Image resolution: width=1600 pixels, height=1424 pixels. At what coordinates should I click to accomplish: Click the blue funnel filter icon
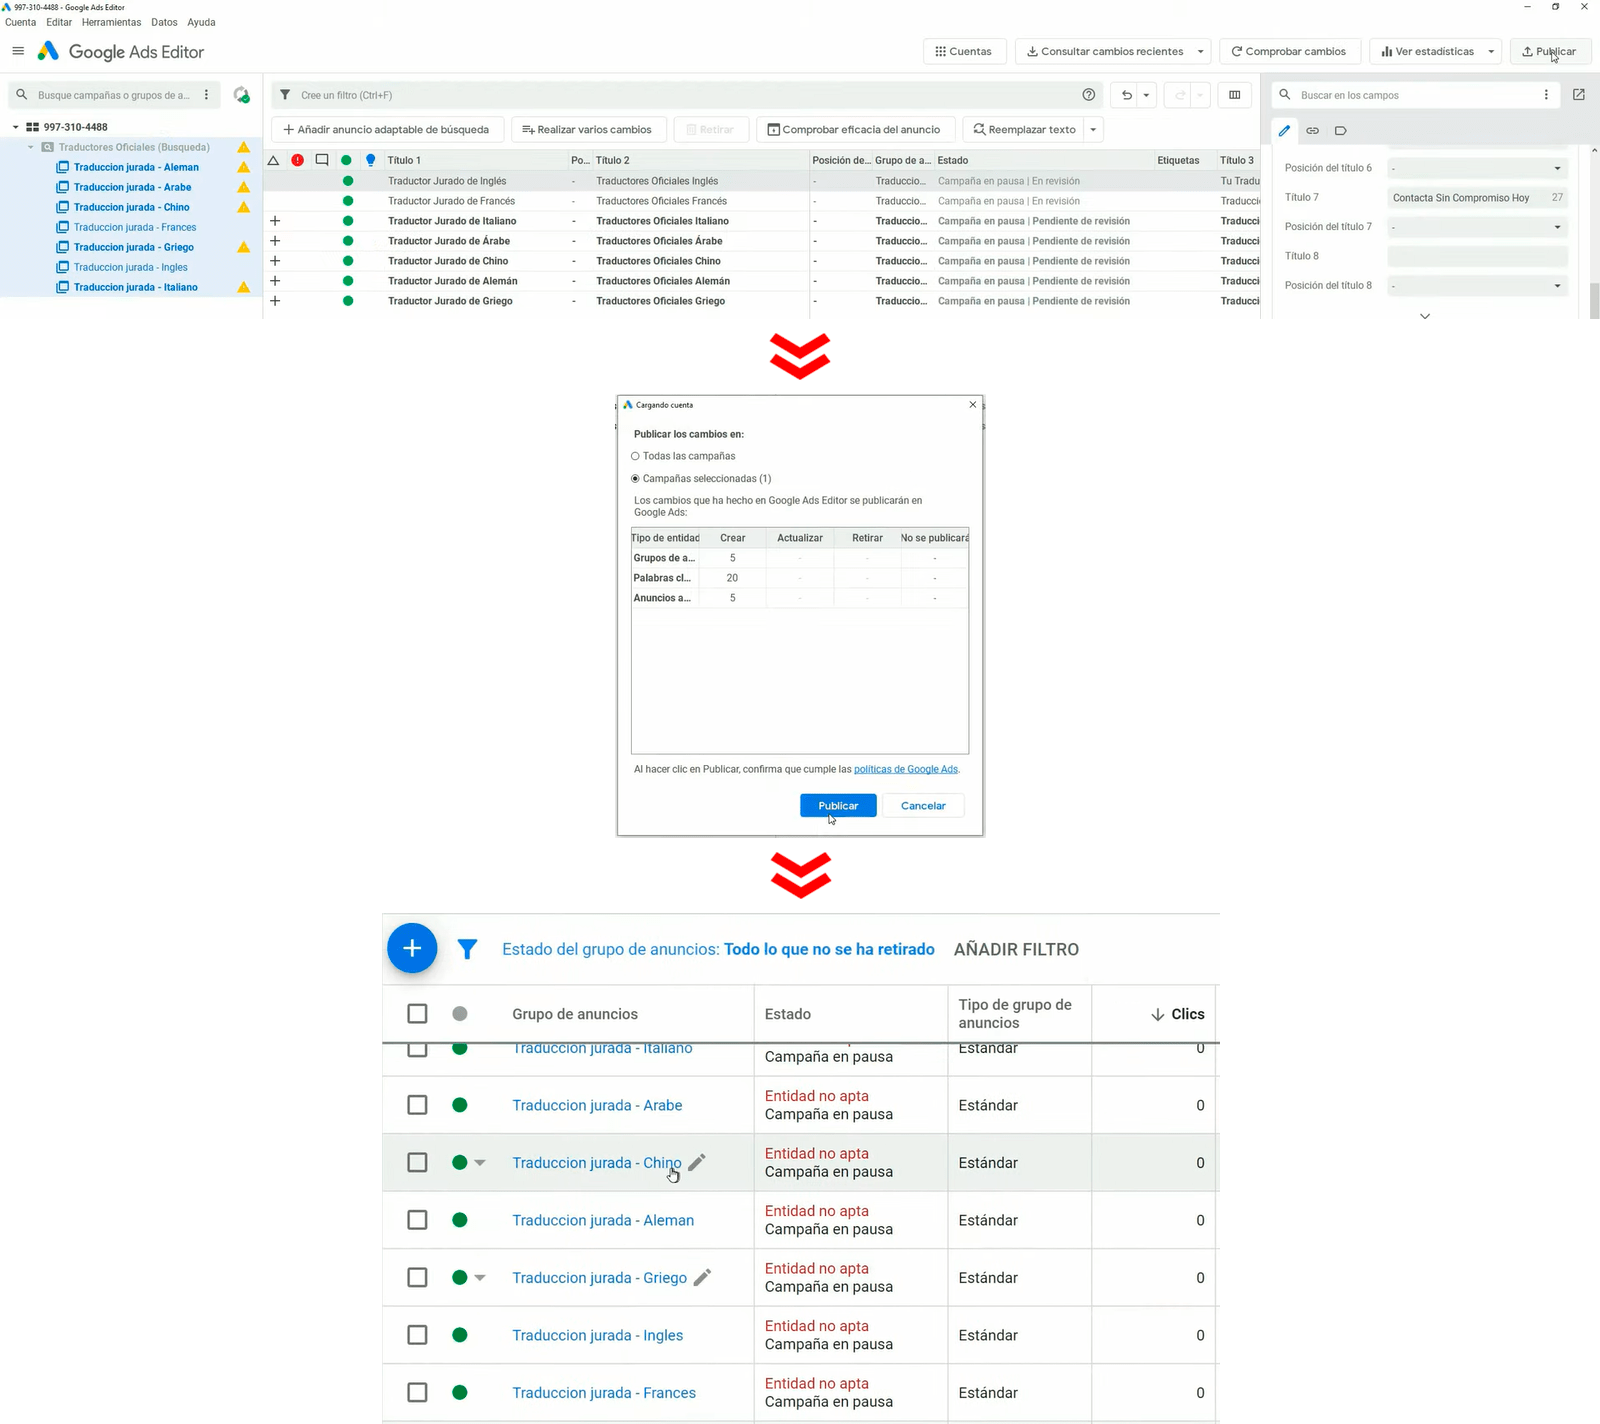coord(467,949)
